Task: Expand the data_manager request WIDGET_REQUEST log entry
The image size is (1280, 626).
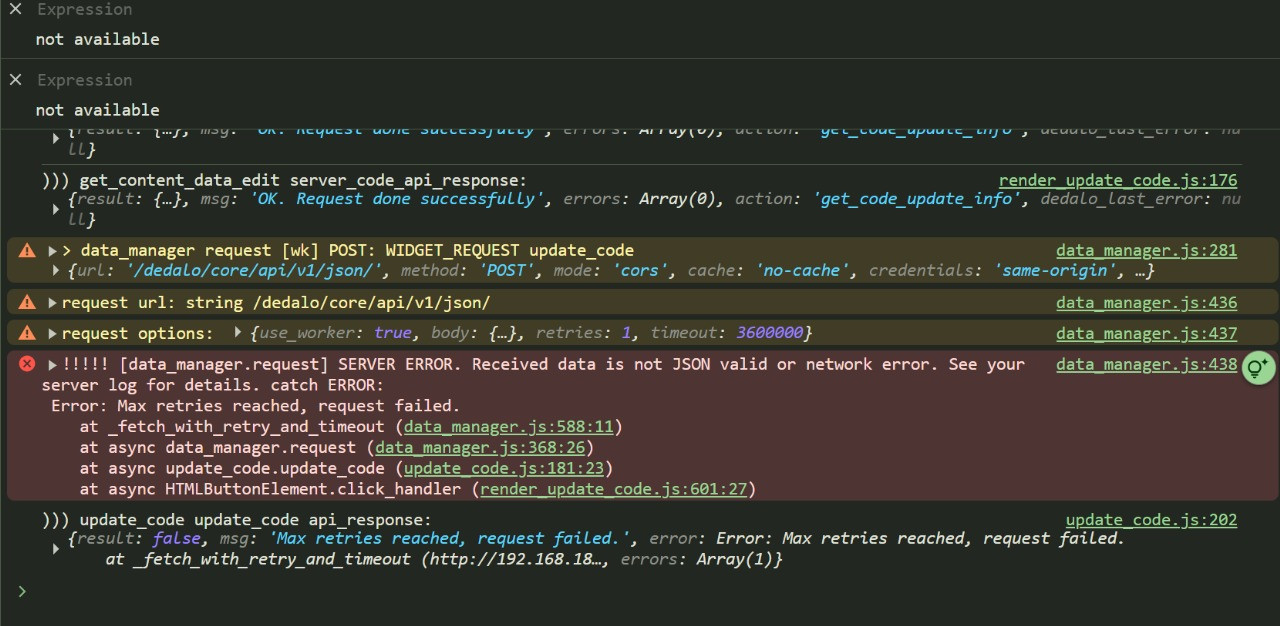Action: click(52, 251)
